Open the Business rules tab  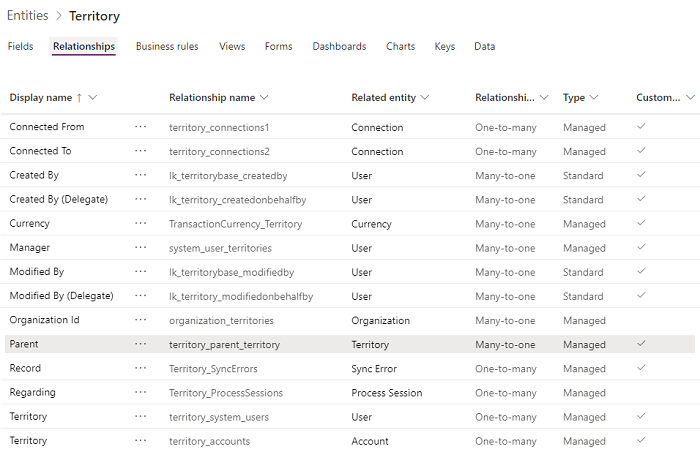(x=167, y=46)
